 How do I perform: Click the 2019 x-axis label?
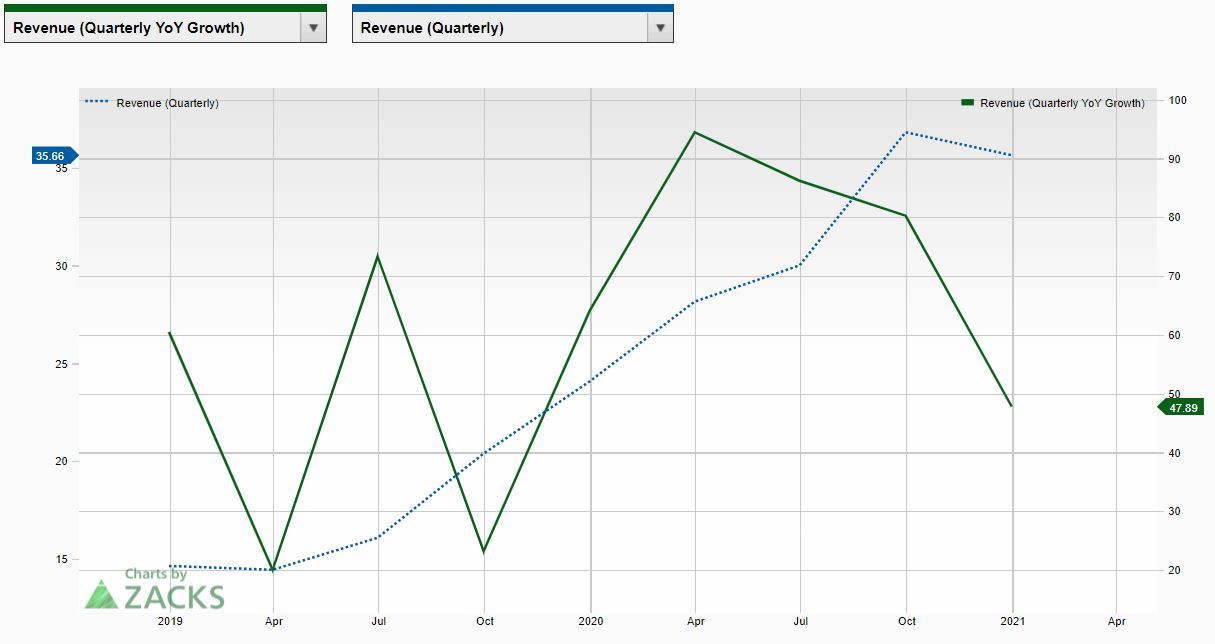tap(170, 621)
